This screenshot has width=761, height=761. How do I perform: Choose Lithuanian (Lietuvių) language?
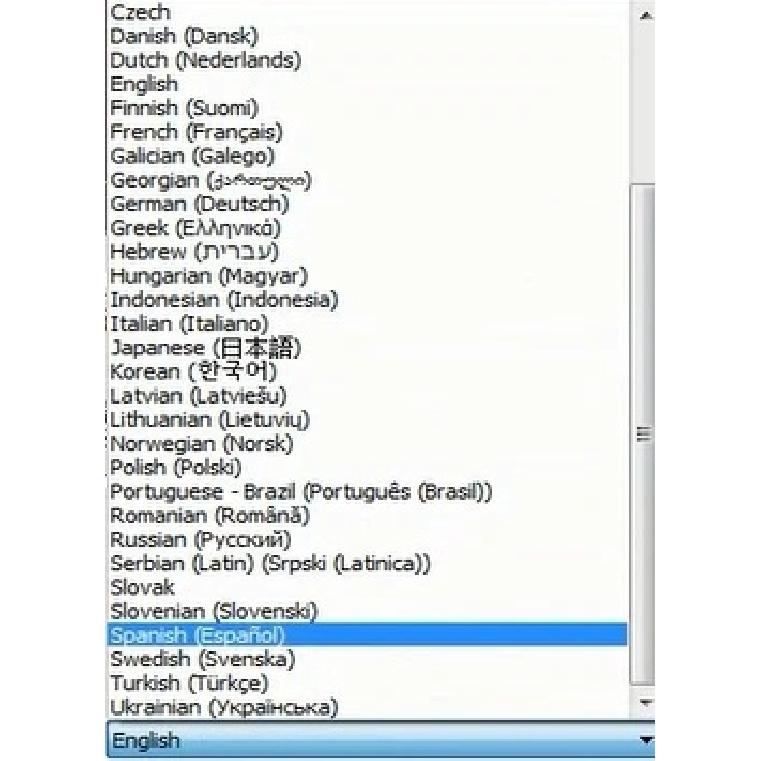pos(367,420)
